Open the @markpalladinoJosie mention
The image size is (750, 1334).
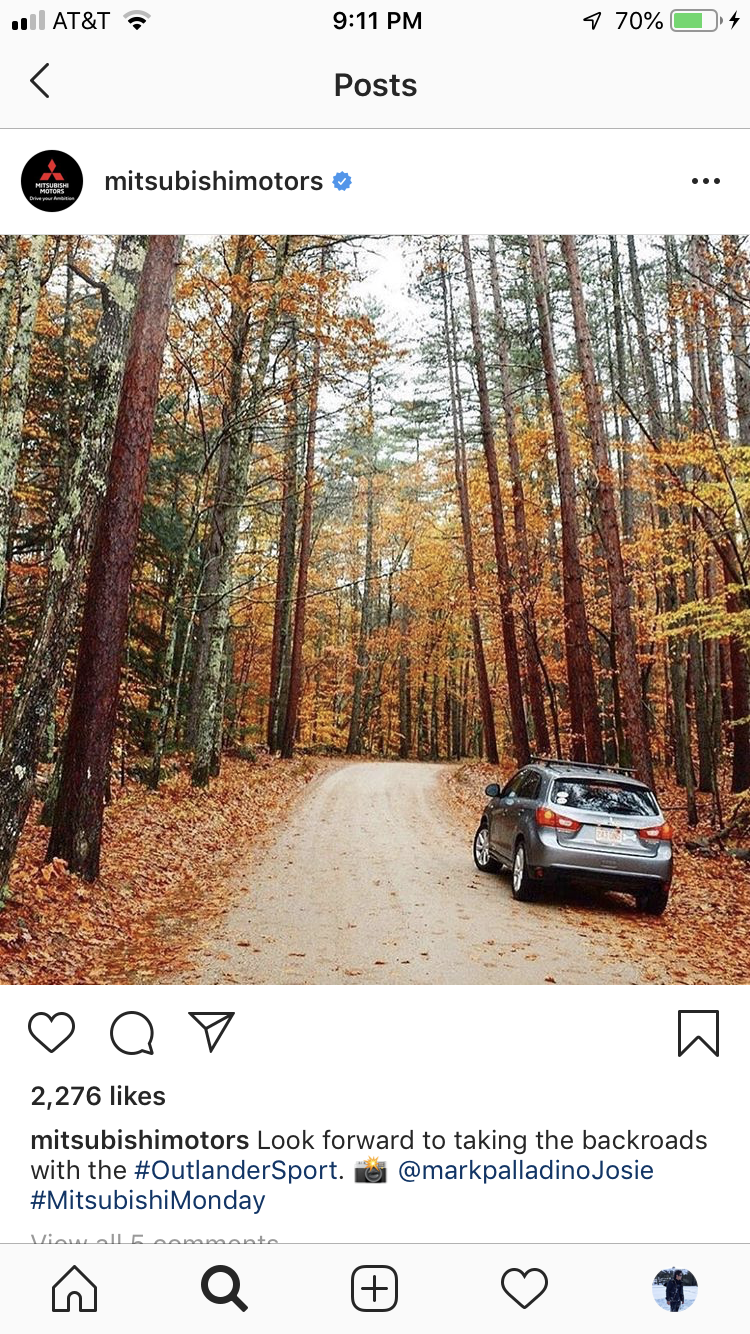(x=526, y=1170)
